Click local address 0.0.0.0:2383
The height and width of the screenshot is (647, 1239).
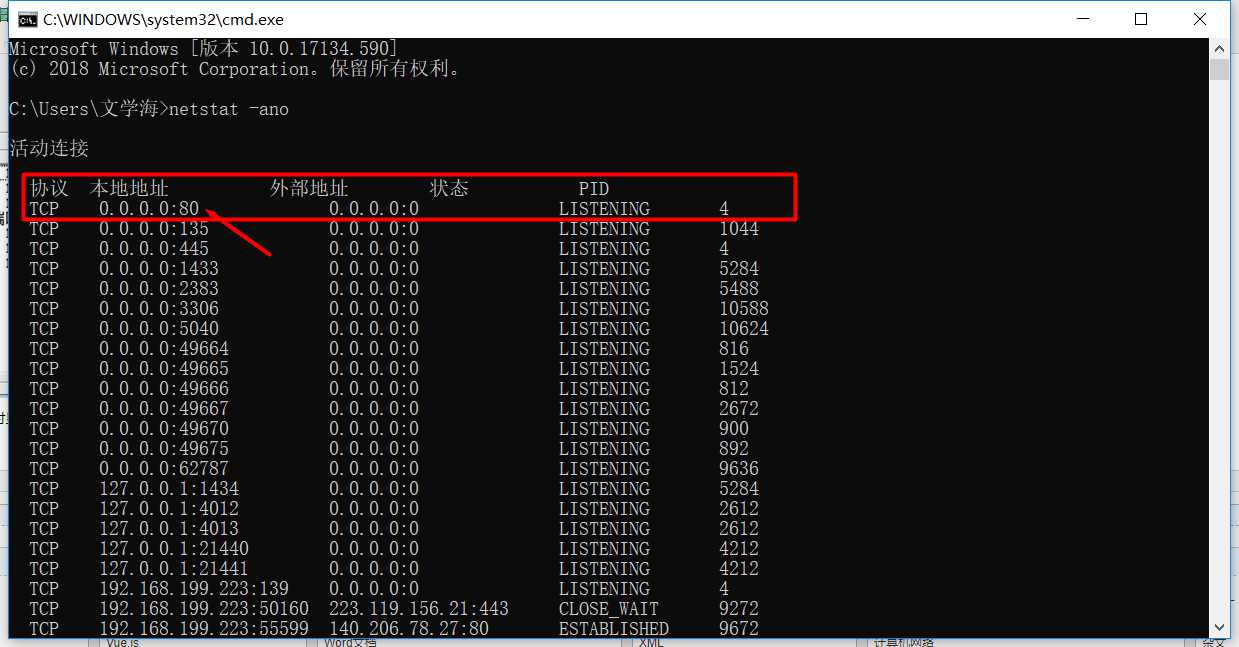[159, 289]
